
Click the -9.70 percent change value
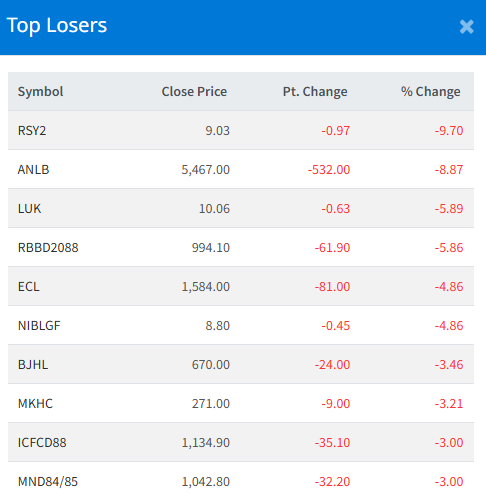click(449, 131)
